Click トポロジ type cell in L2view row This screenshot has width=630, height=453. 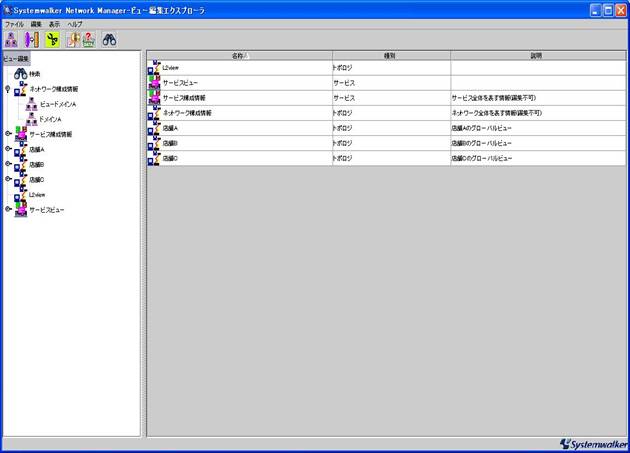click(x=391, y=68)
